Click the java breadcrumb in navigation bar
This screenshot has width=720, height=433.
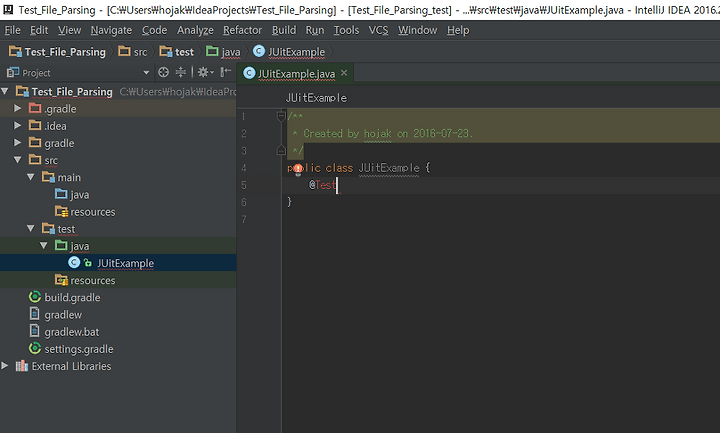[223, 52]
